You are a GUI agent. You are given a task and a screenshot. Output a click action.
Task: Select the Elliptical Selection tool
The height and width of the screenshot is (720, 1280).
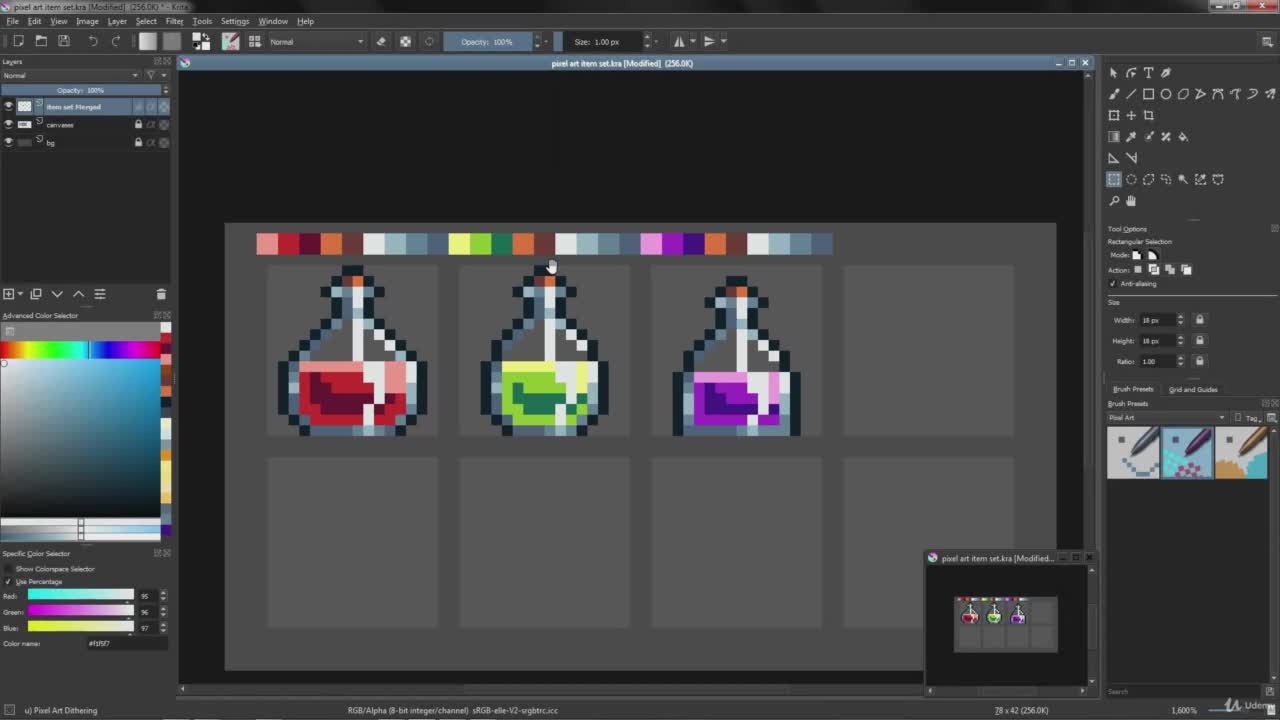1131,180
